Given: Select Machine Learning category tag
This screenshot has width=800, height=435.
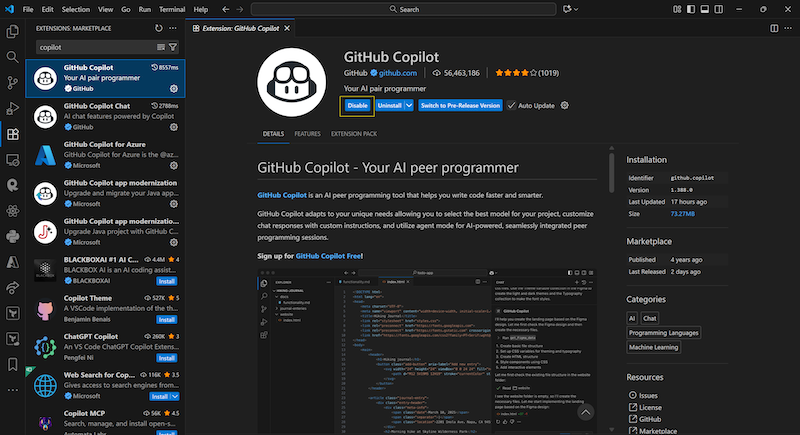Looking at the screenshot, I should (653, 347).
